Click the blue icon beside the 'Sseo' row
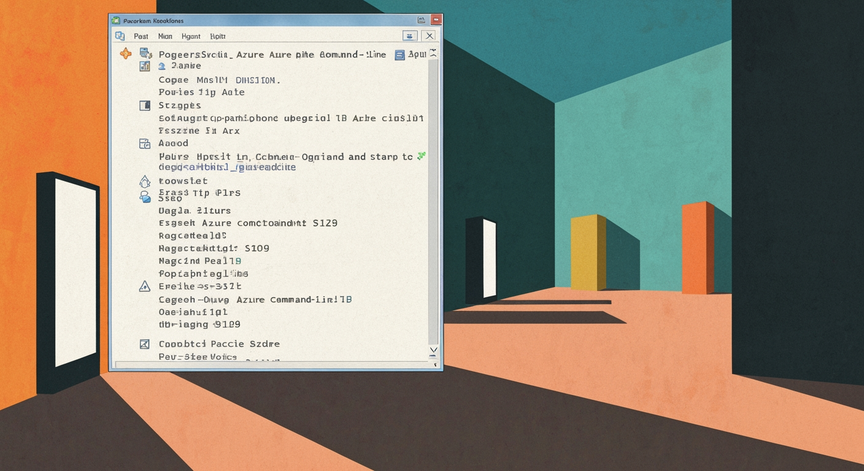 pyautogui.click(x=145, y=197)
